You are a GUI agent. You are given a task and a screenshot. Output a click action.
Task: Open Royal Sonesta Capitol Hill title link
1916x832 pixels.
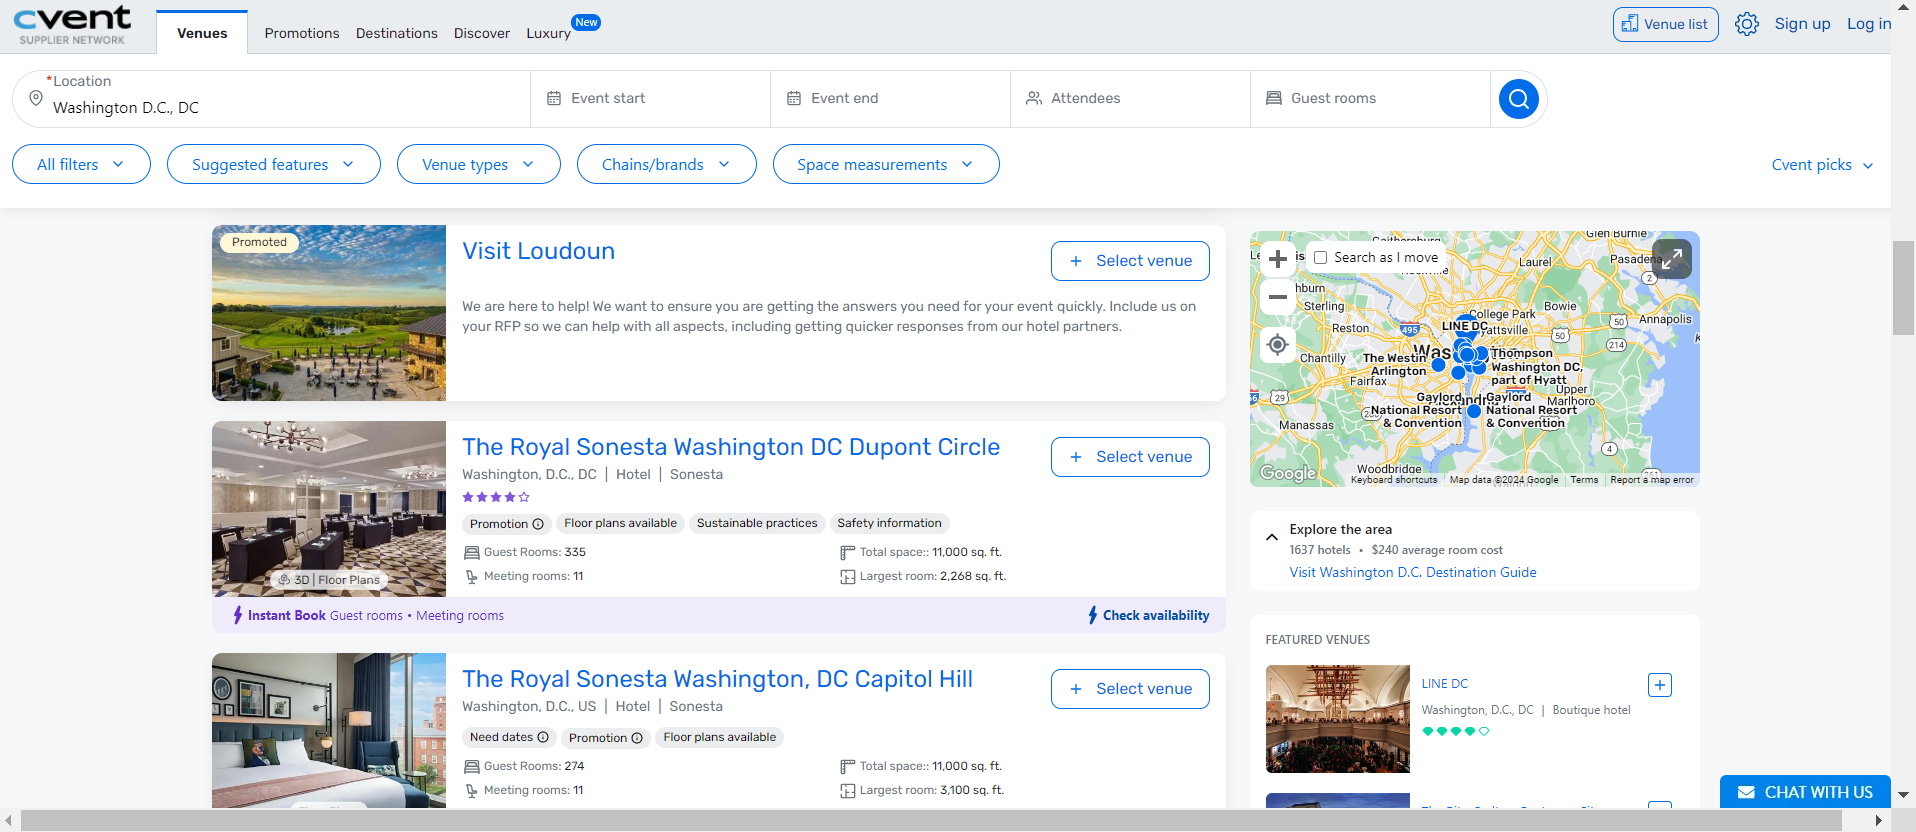coord(717,679)
